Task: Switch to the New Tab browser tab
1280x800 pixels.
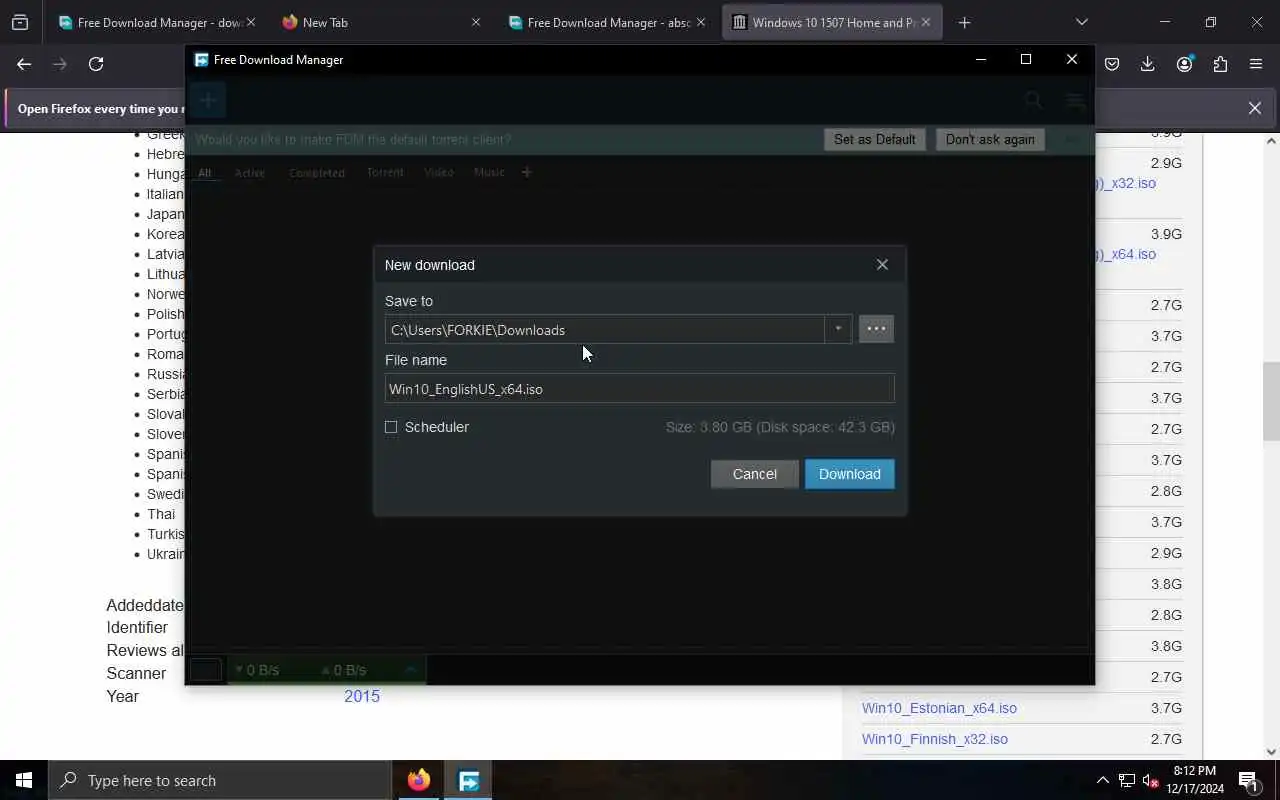Action: tap(382, 22)
